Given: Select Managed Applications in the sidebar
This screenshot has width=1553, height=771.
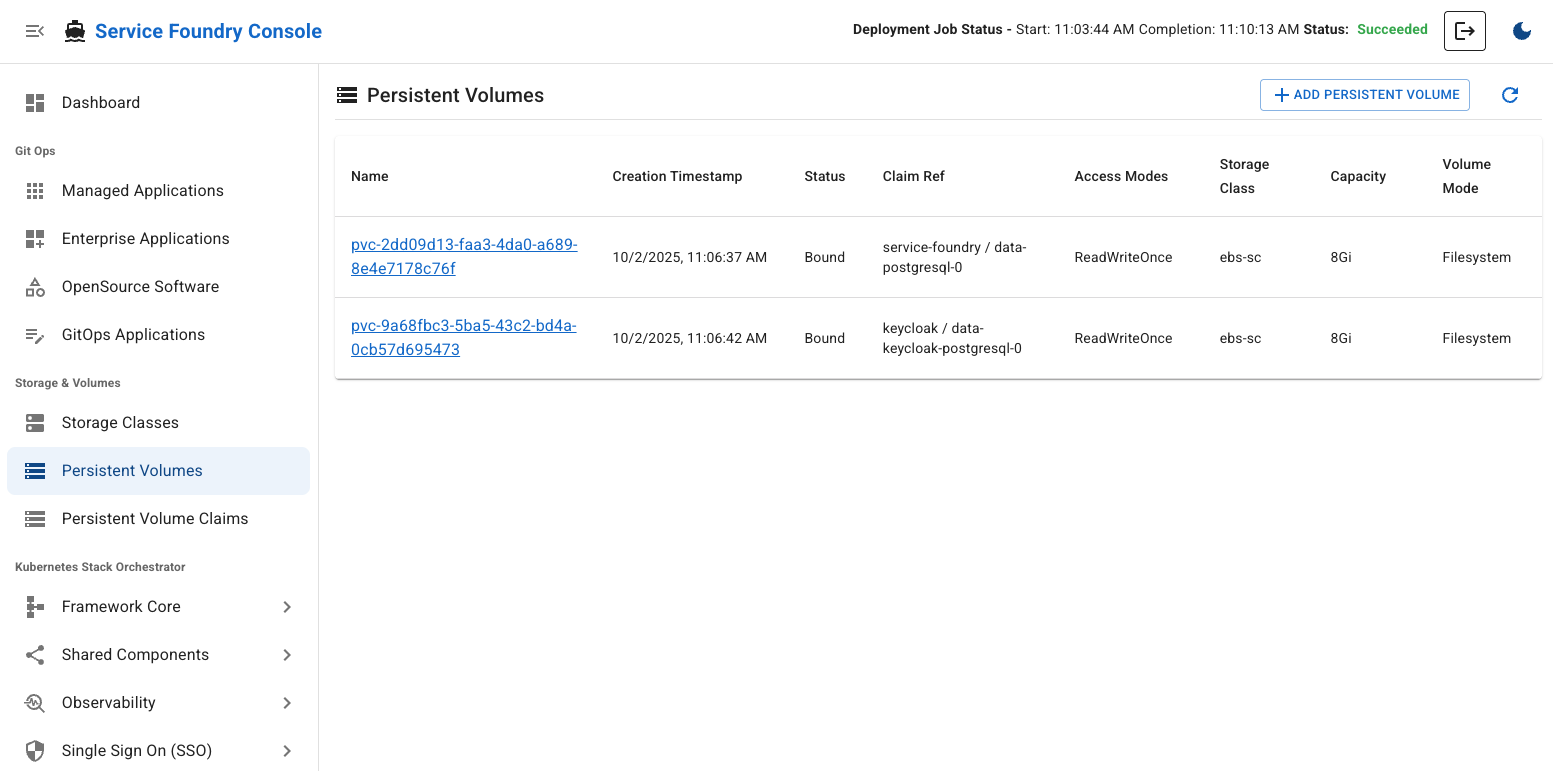Looking at the screenshot, I should coord(143,190).
